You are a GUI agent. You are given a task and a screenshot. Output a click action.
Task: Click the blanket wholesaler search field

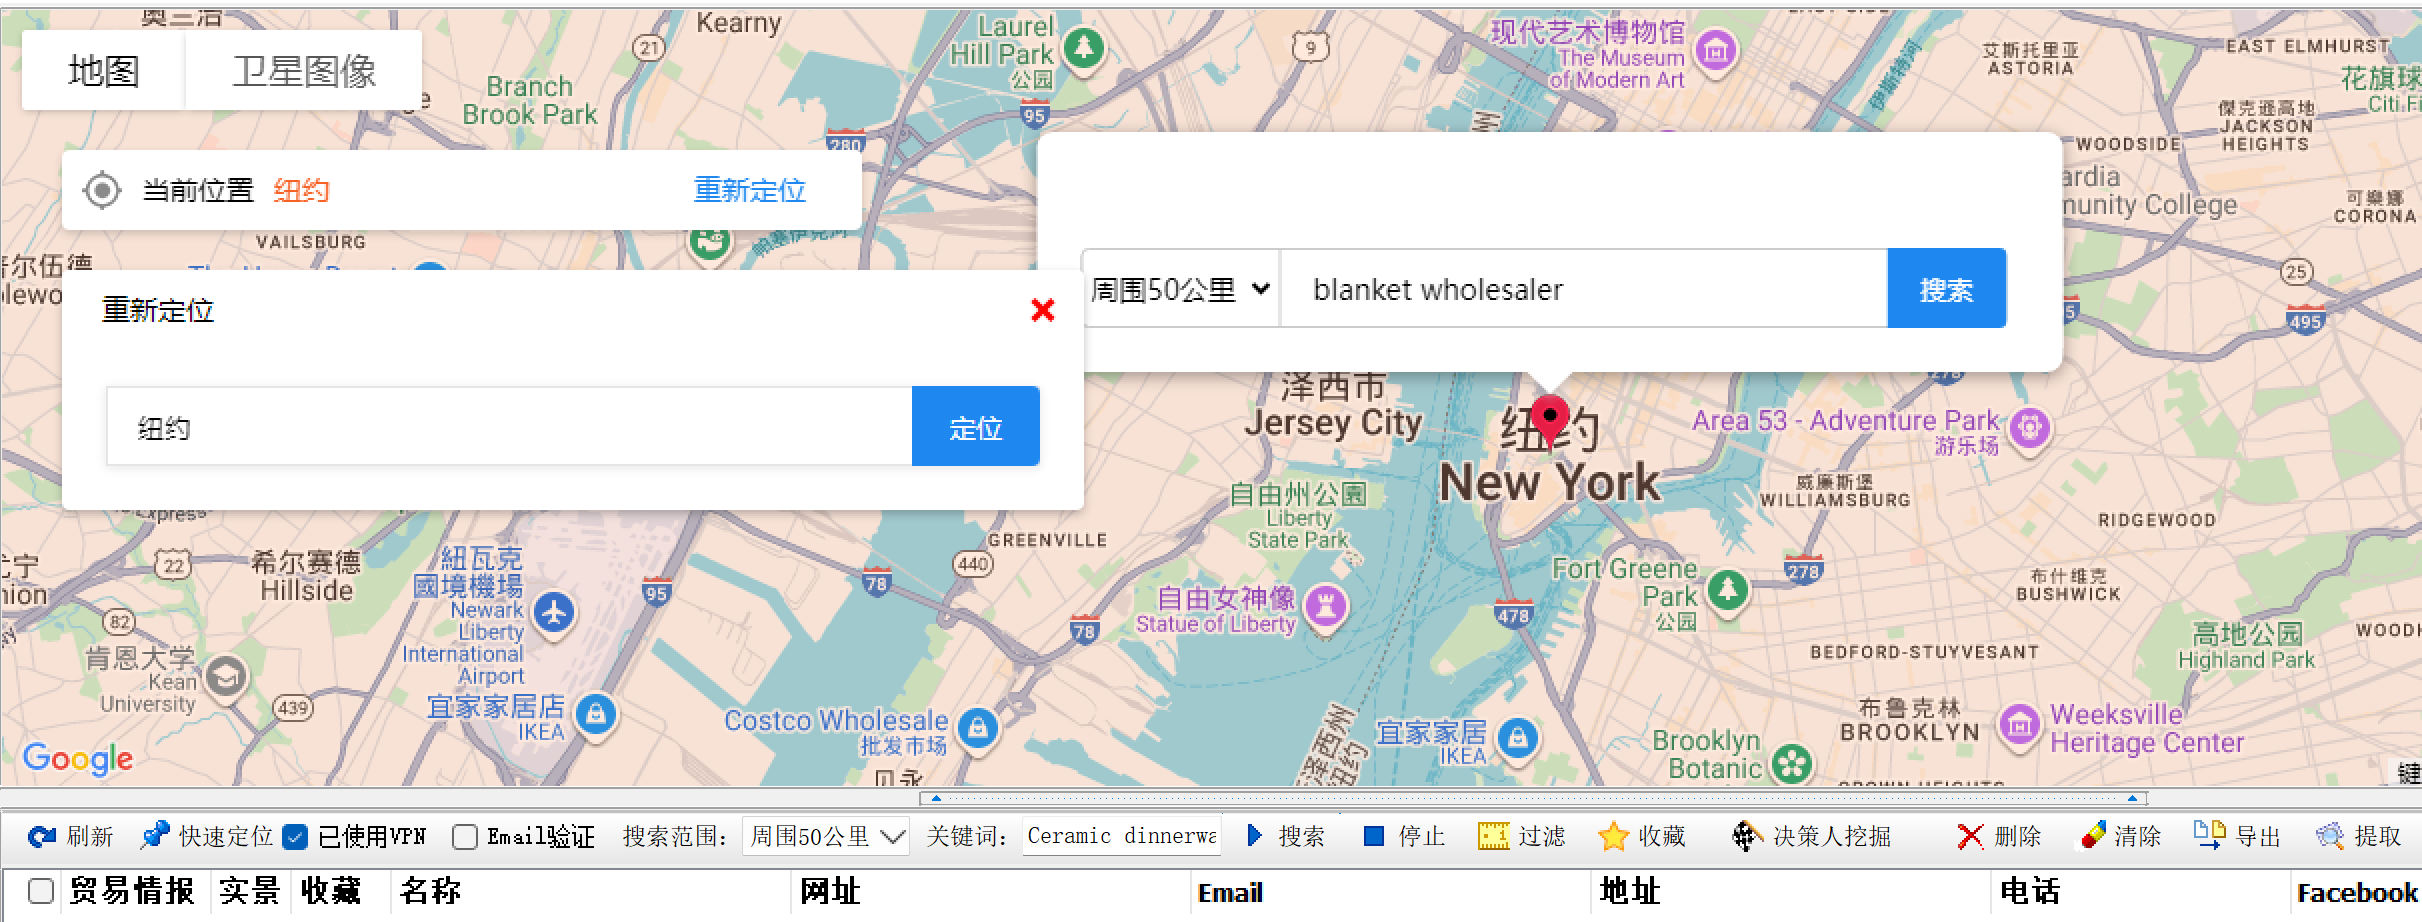[1584, 289]
